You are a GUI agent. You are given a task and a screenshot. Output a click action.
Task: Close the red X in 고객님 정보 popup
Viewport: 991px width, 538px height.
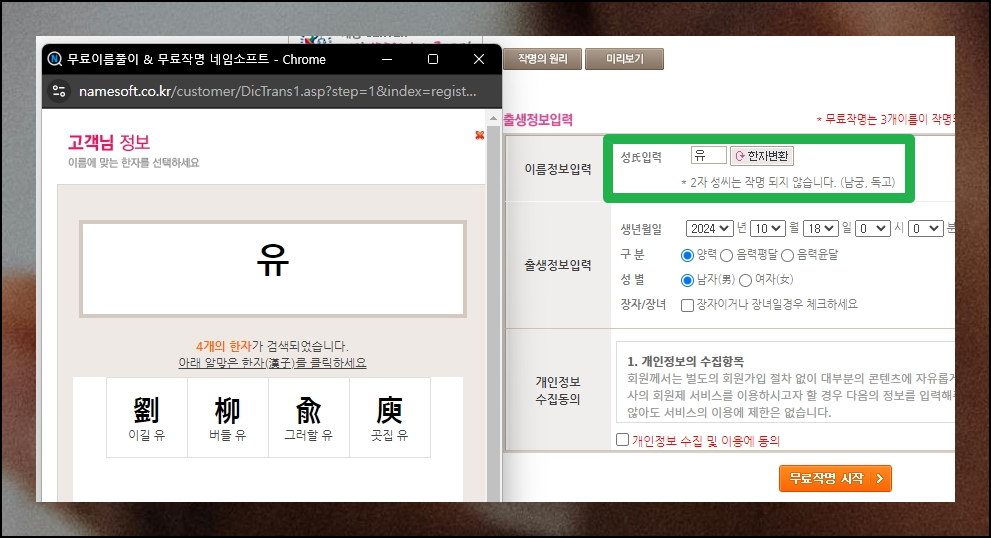480,135
